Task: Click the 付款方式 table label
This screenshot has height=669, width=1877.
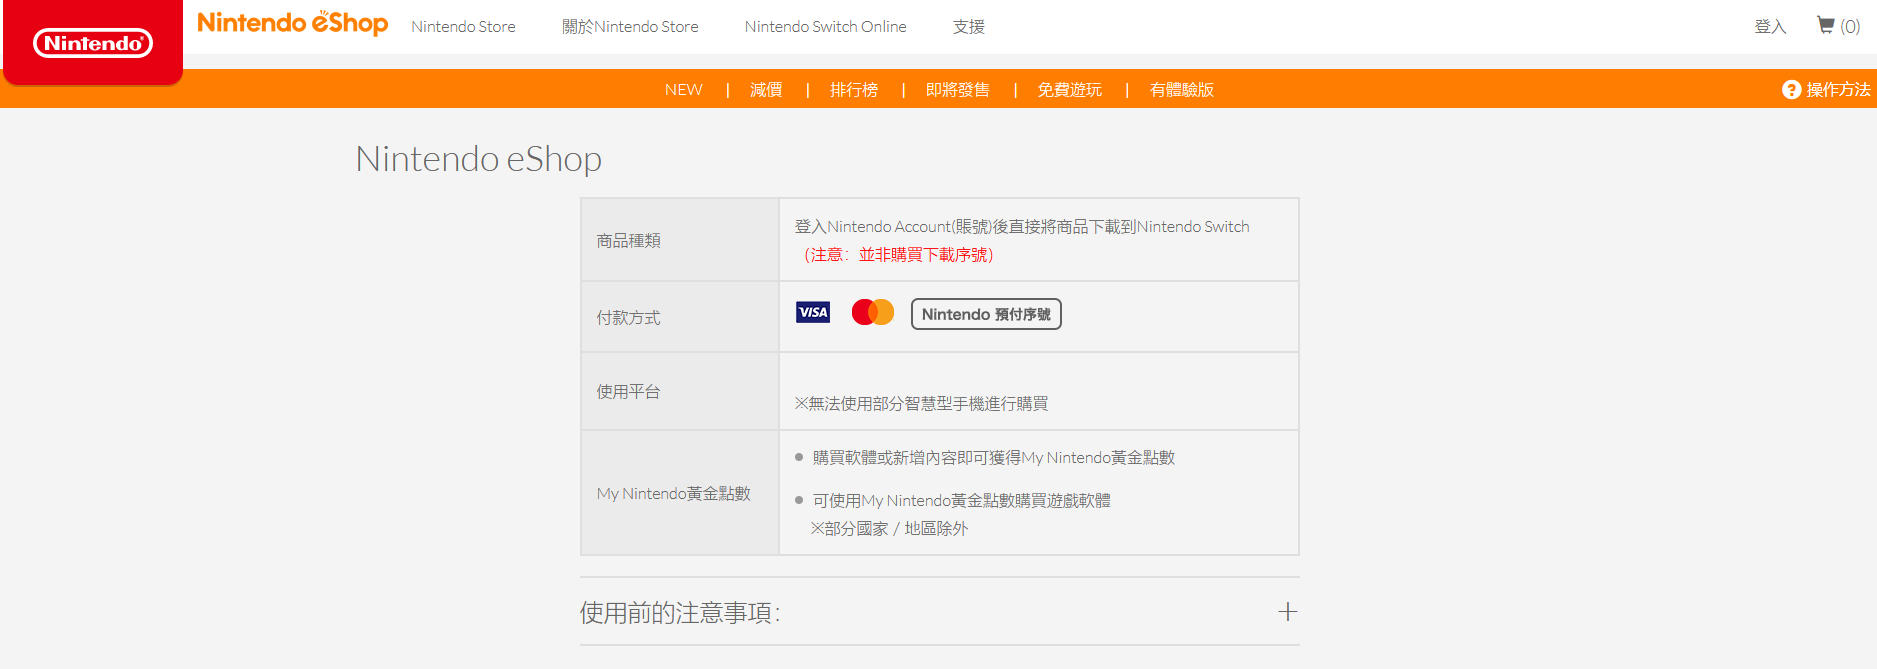Action: (x=628, y=318)
